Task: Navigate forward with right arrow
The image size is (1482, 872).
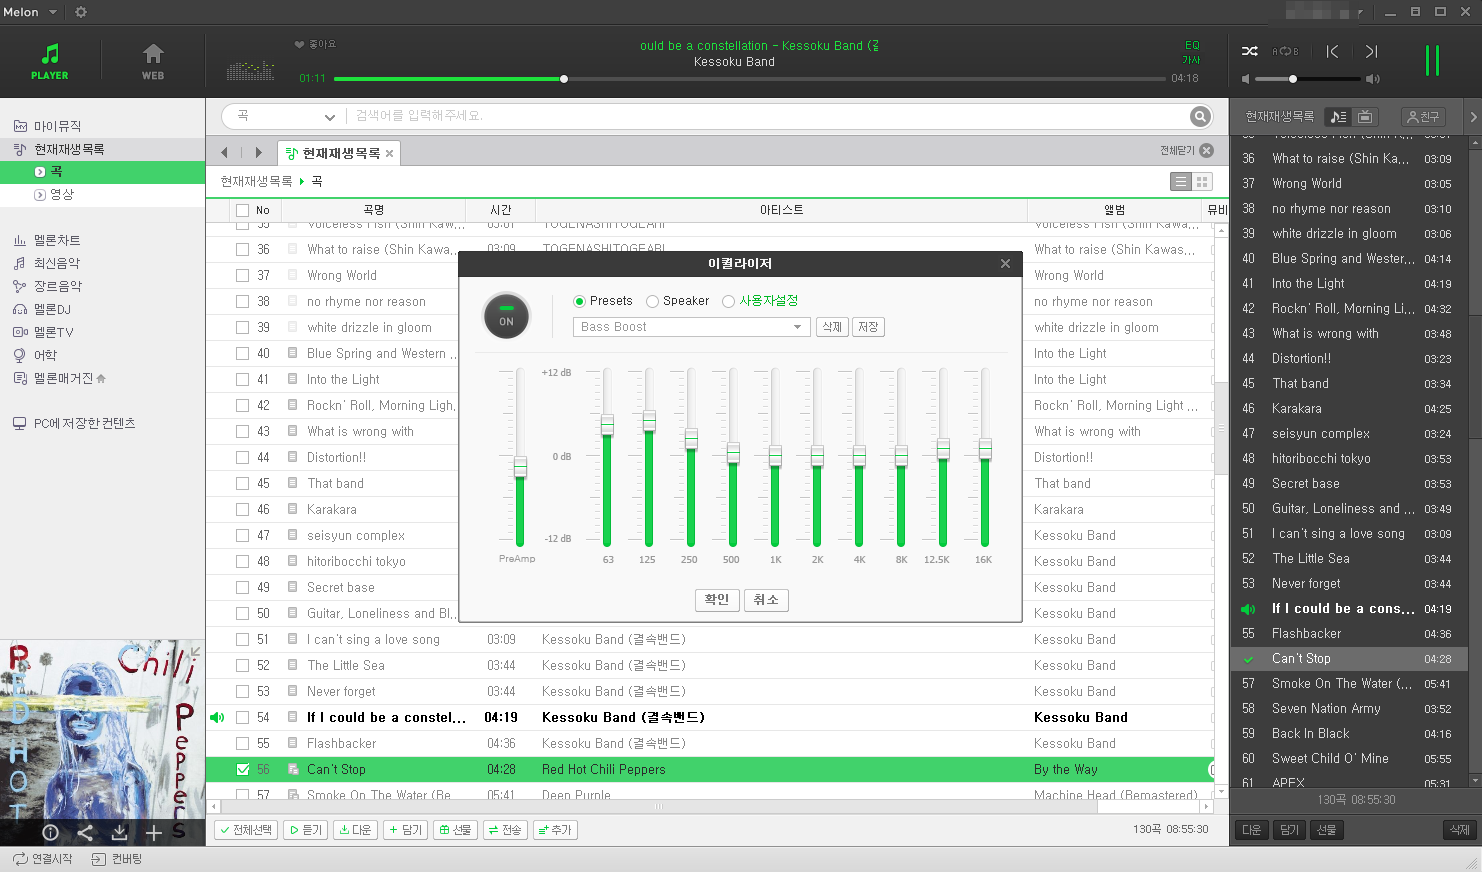Action: click(x=258, y=153)
